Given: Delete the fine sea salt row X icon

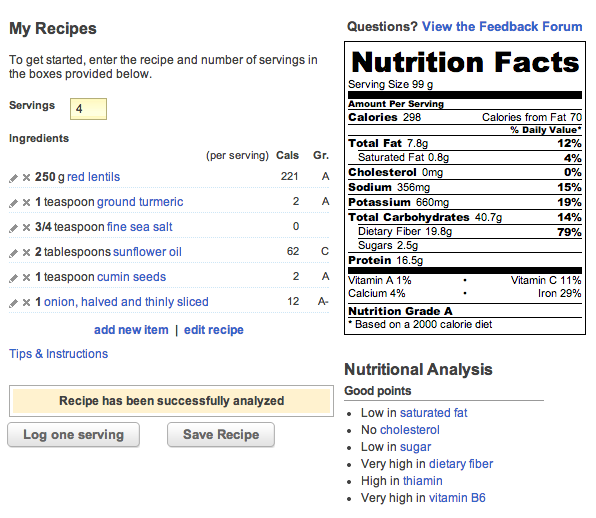Looking at the screenshot, I should coord(26,228).
